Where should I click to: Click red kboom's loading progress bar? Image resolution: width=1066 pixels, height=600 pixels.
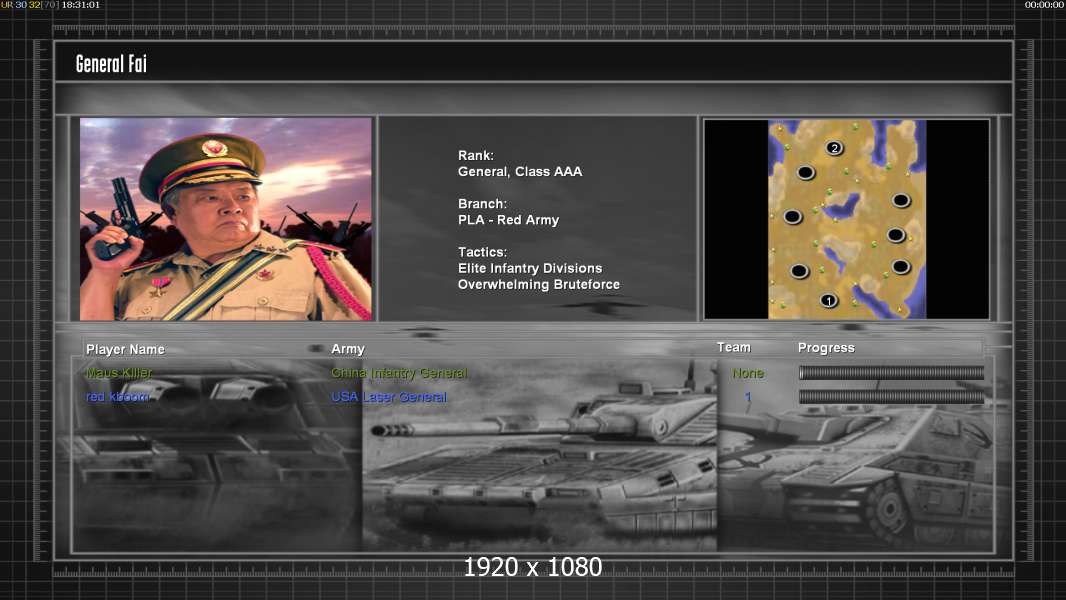point(891,396)
